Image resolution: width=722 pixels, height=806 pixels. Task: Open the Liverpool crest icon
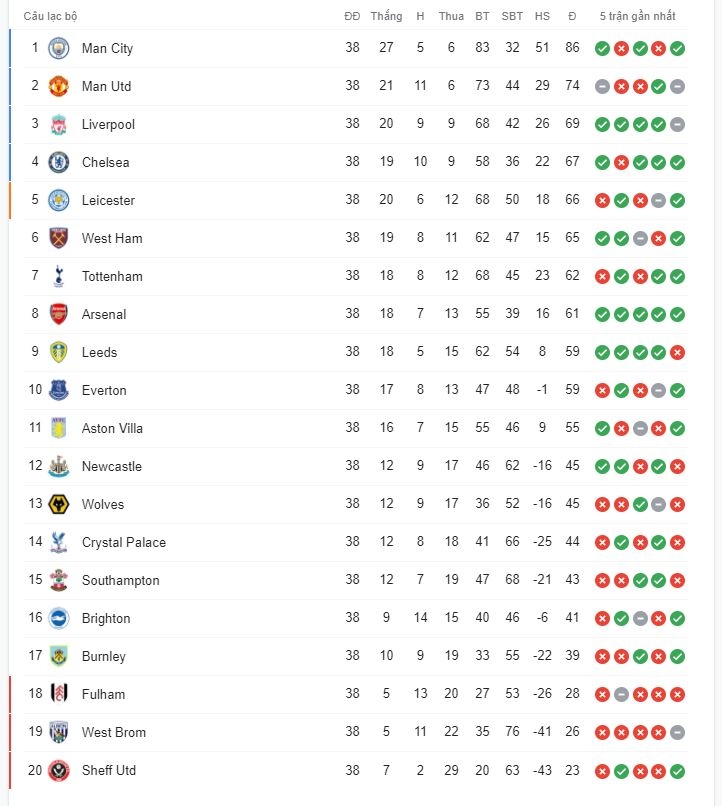click(x=59, y=124)
